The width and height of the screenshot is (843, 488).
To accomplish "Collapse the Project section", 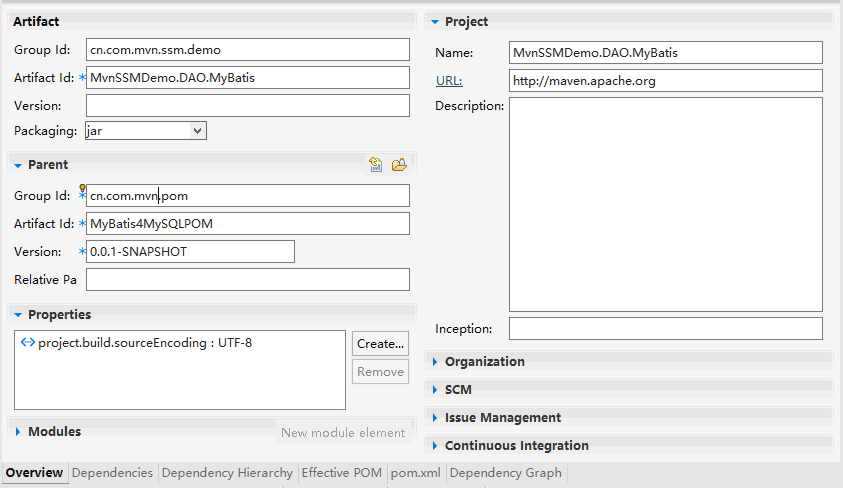I will pyautogui.click(x=435, y=22).
